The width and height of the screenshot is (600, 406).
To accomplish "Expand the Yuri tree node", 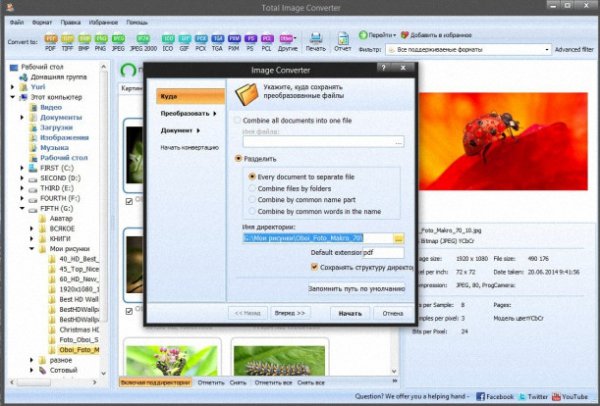I will (x=12, y=87).
